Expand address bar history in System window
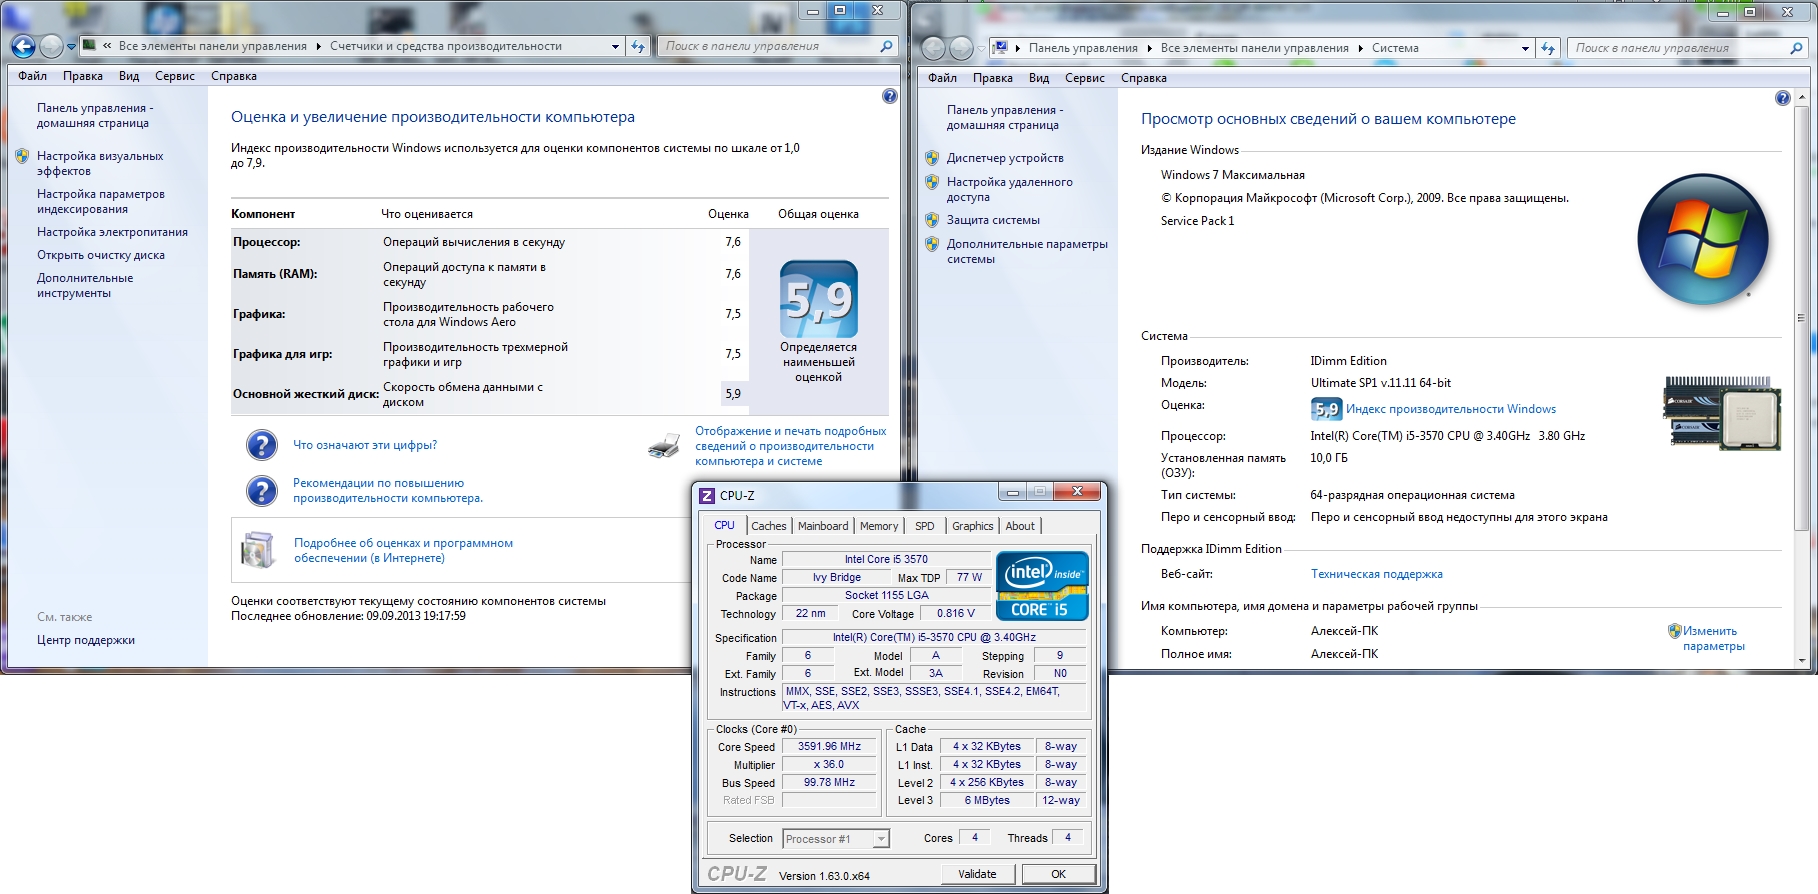Screen dimensions: 1818x894 pyautogui.click(x=1525, y=48)
